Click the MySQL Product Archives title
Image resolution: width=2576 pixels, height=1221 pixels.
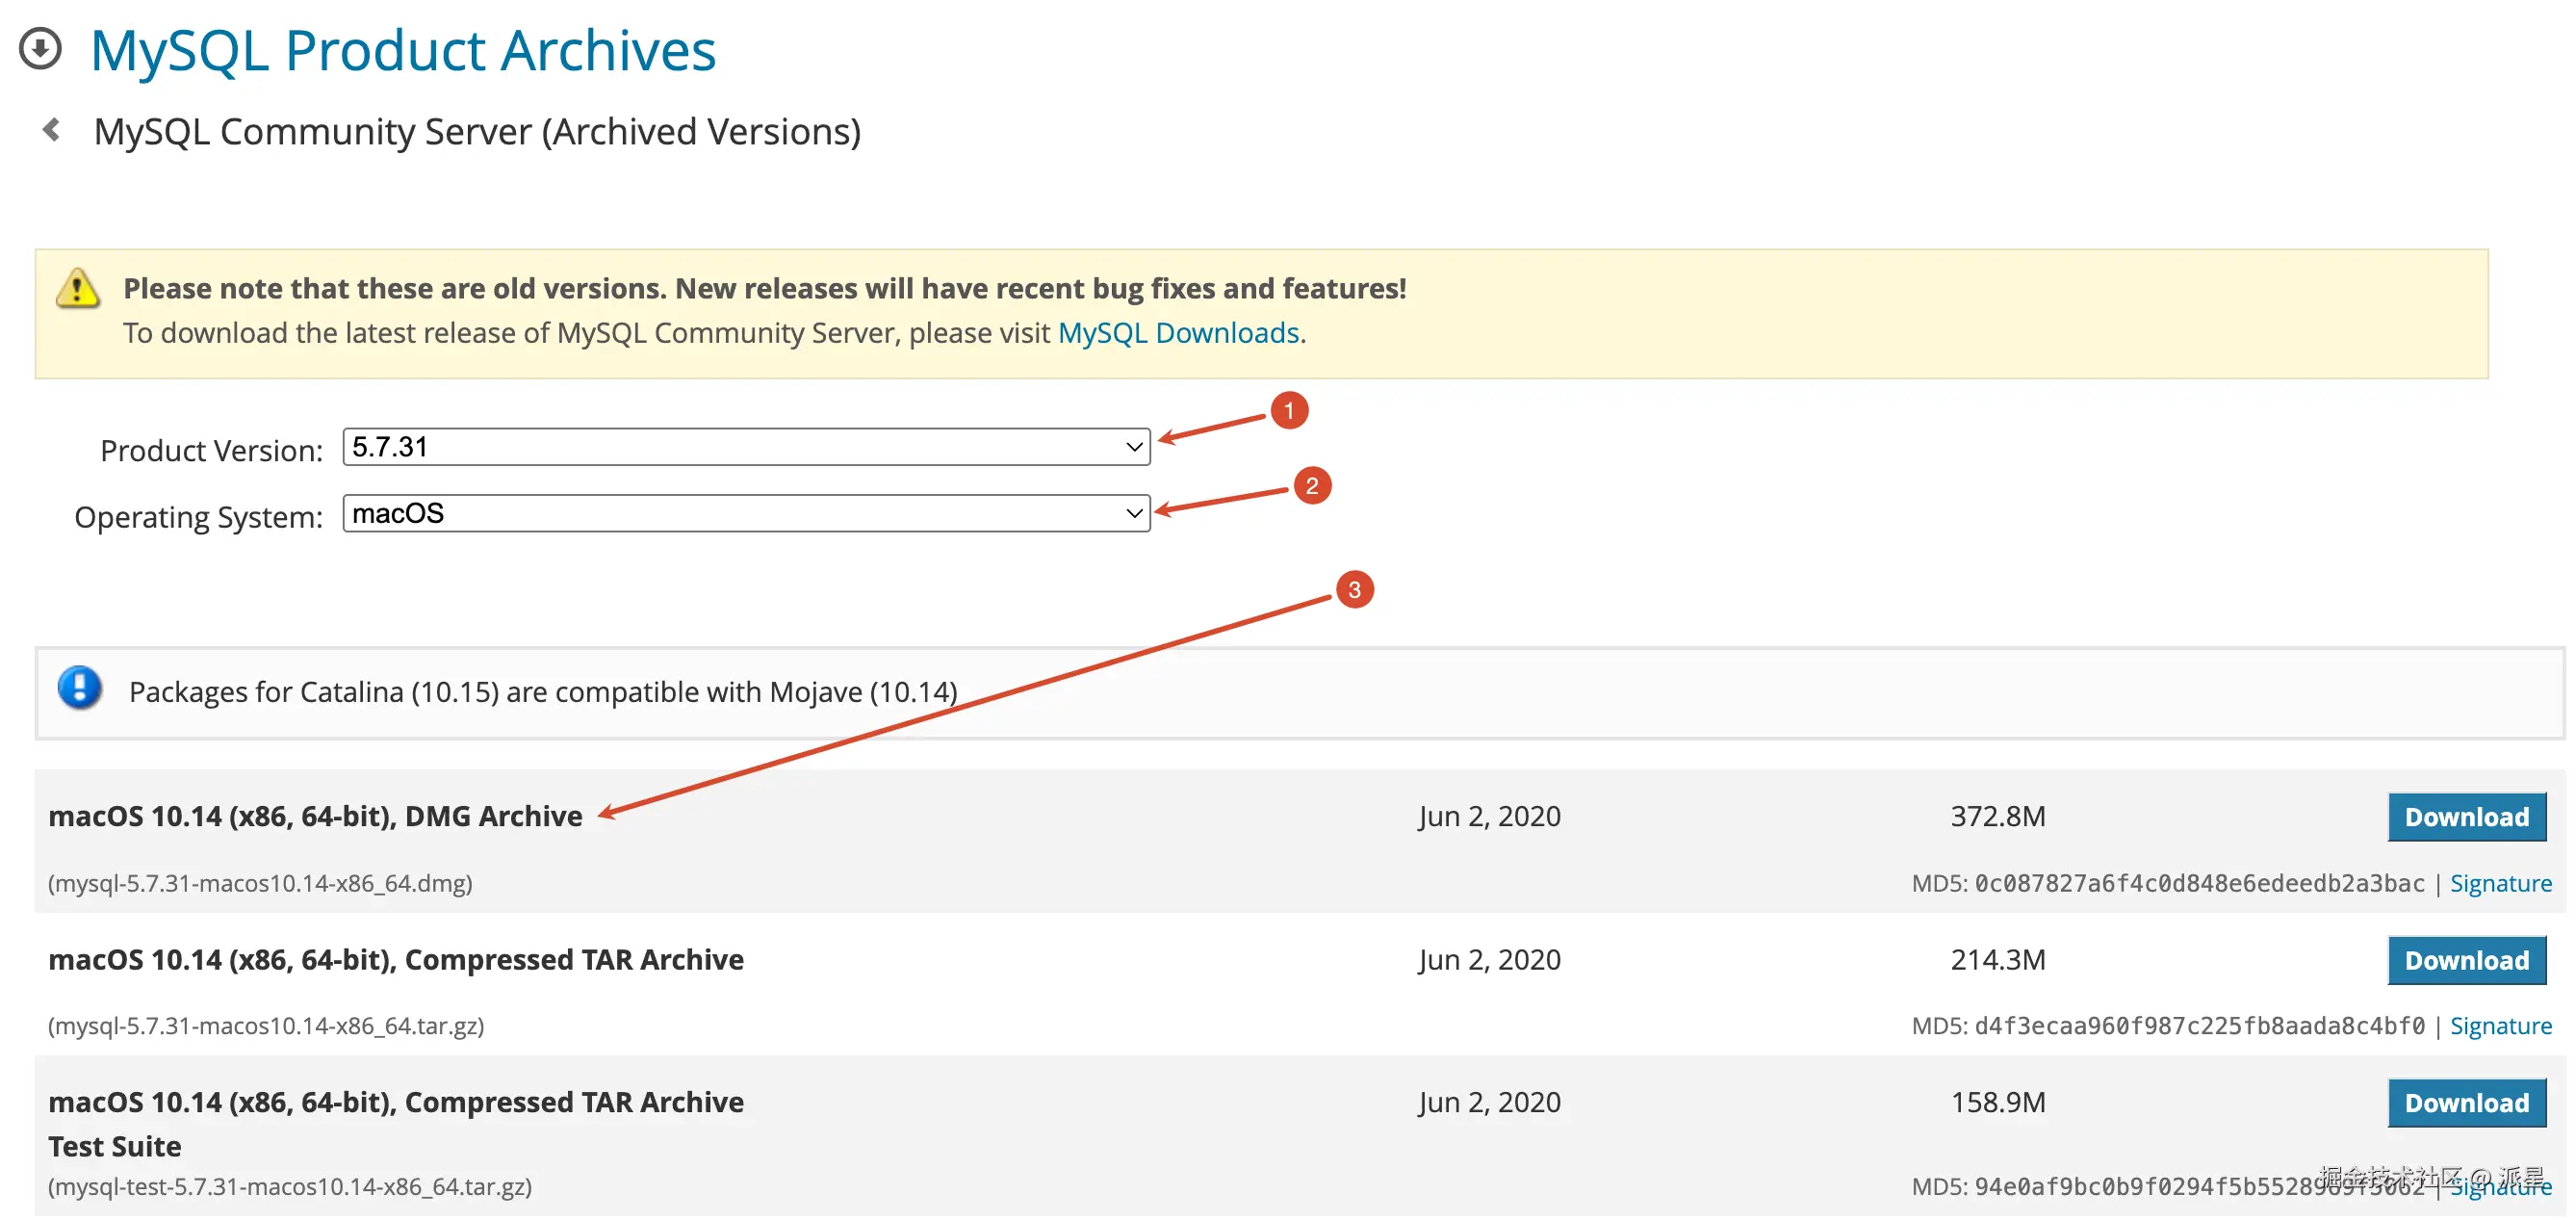(x=403, y=50)
